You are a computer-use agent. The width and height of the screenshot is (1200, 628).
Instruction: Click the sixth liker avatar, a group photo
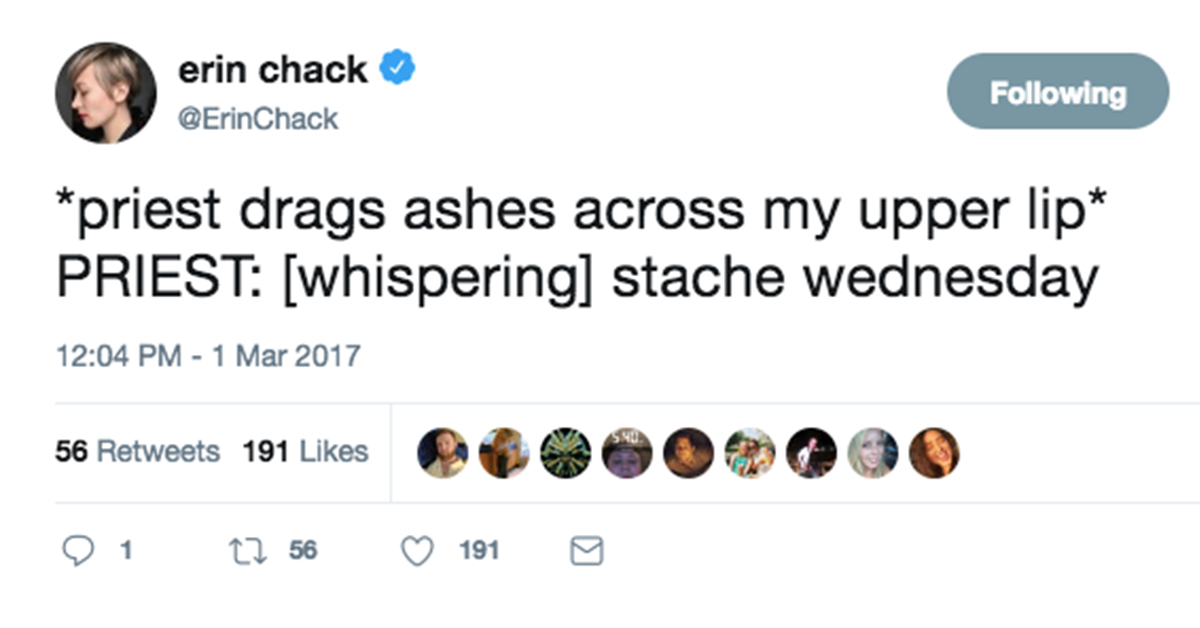tap(750, 453)
